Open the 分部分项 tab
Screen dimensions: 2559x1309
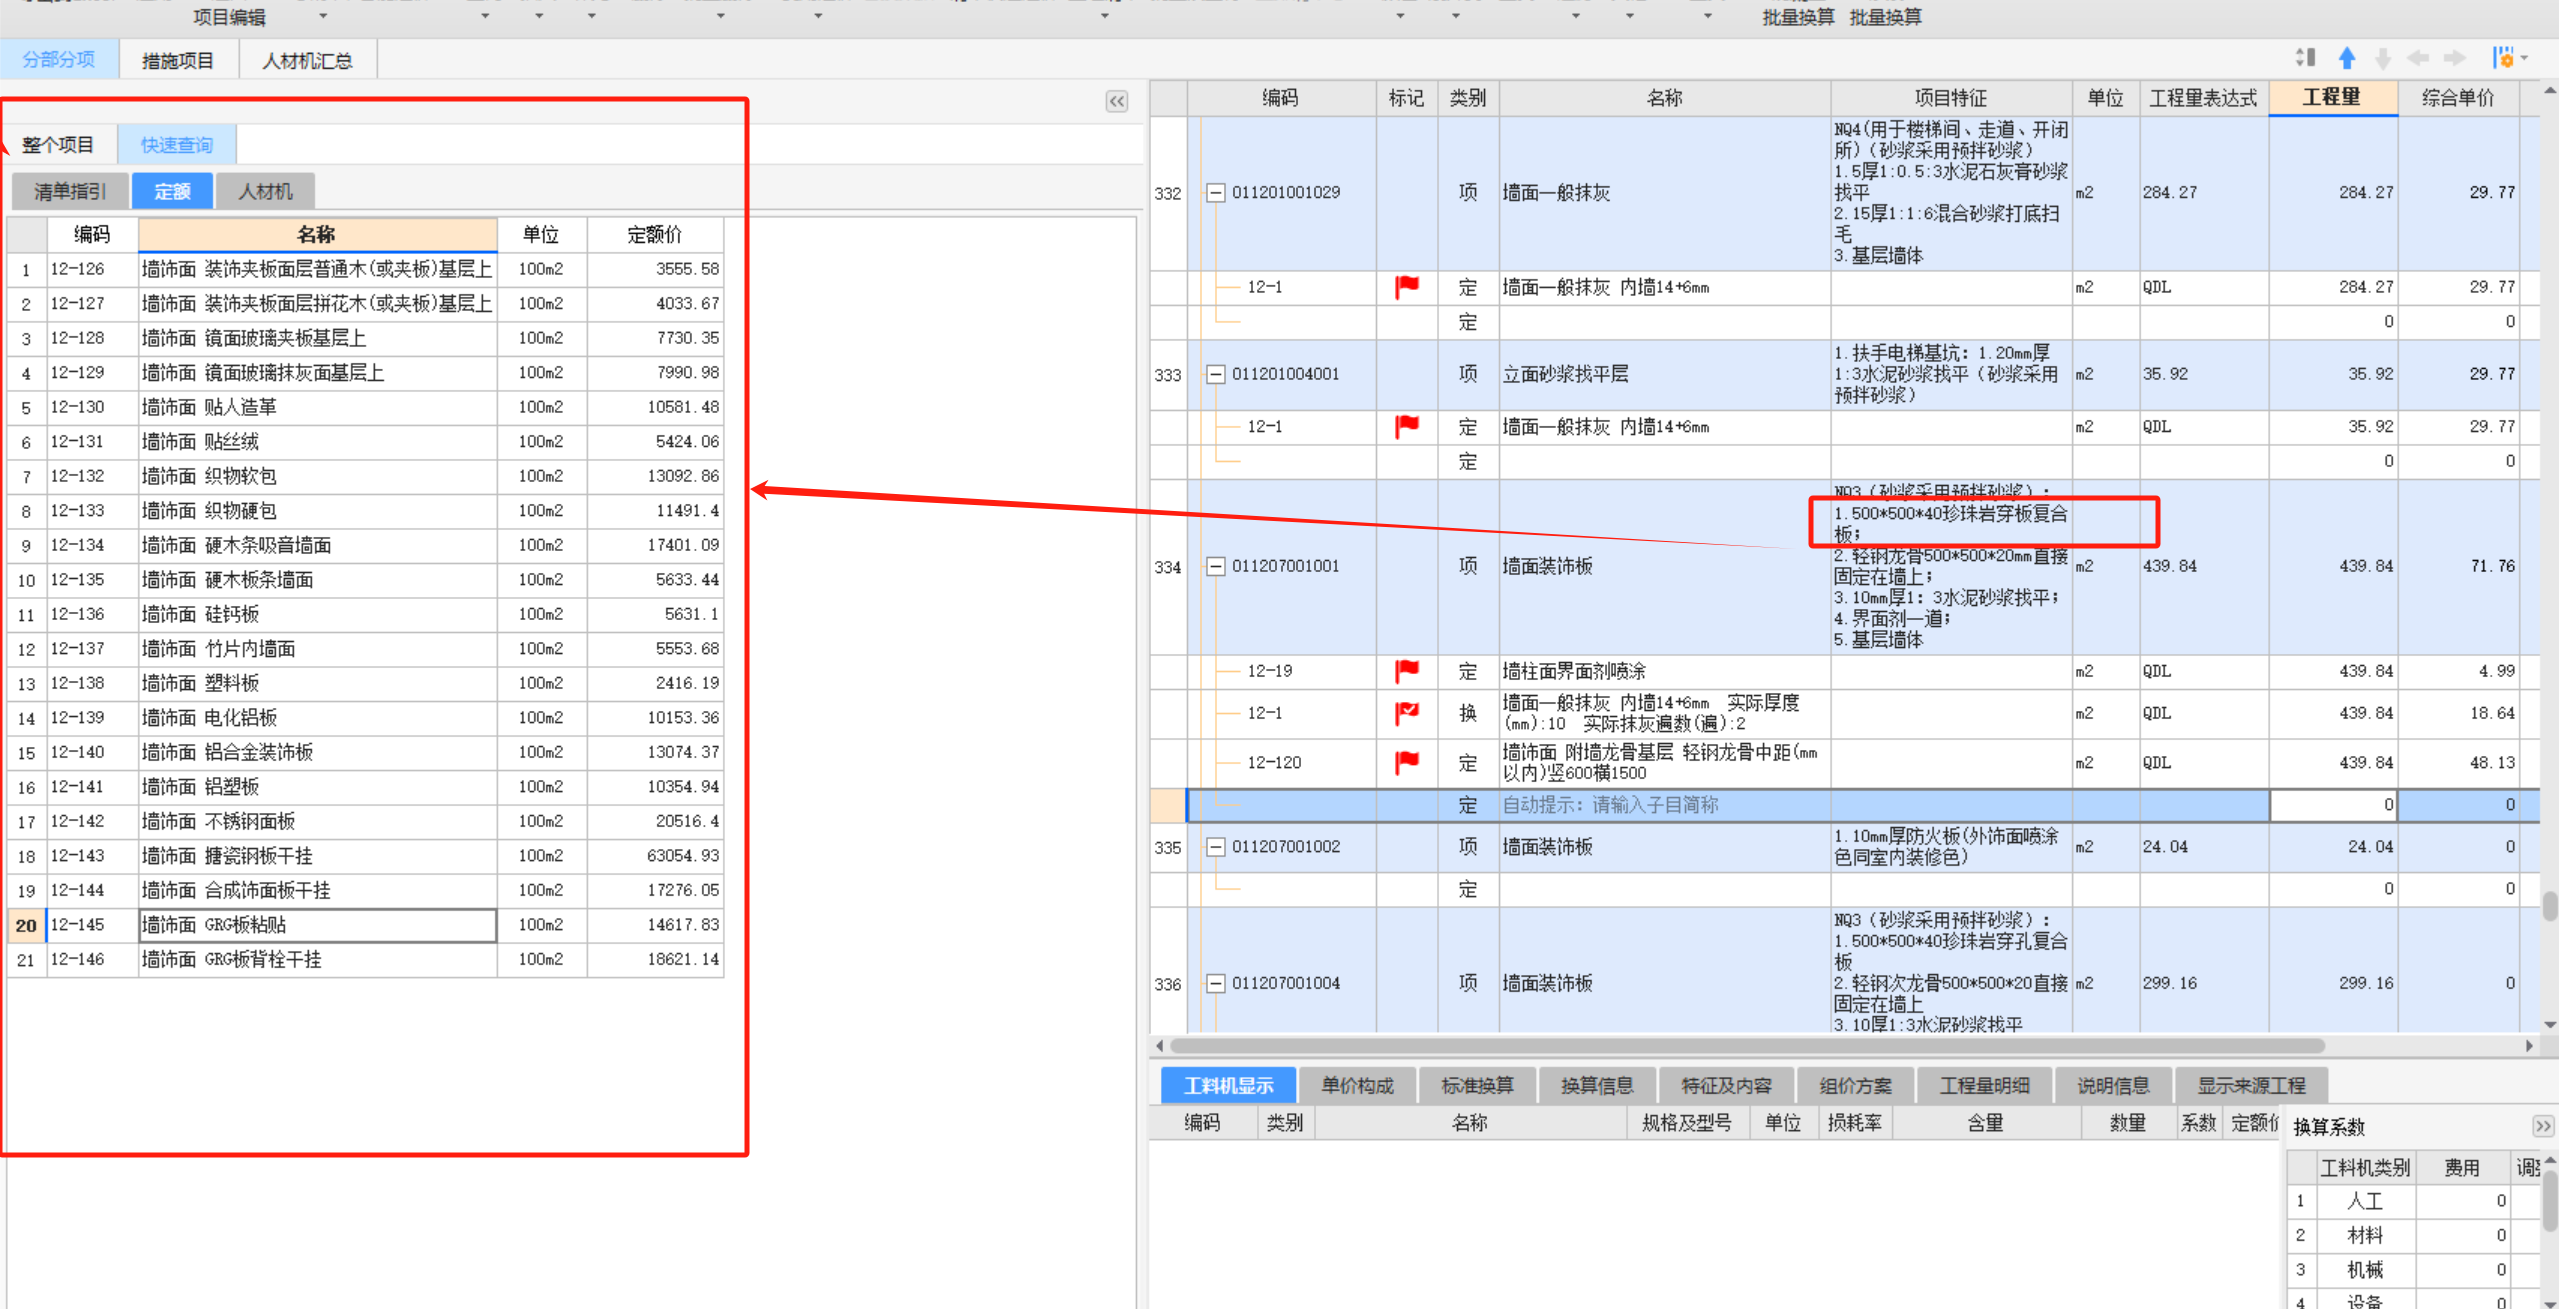pos(59,60)
